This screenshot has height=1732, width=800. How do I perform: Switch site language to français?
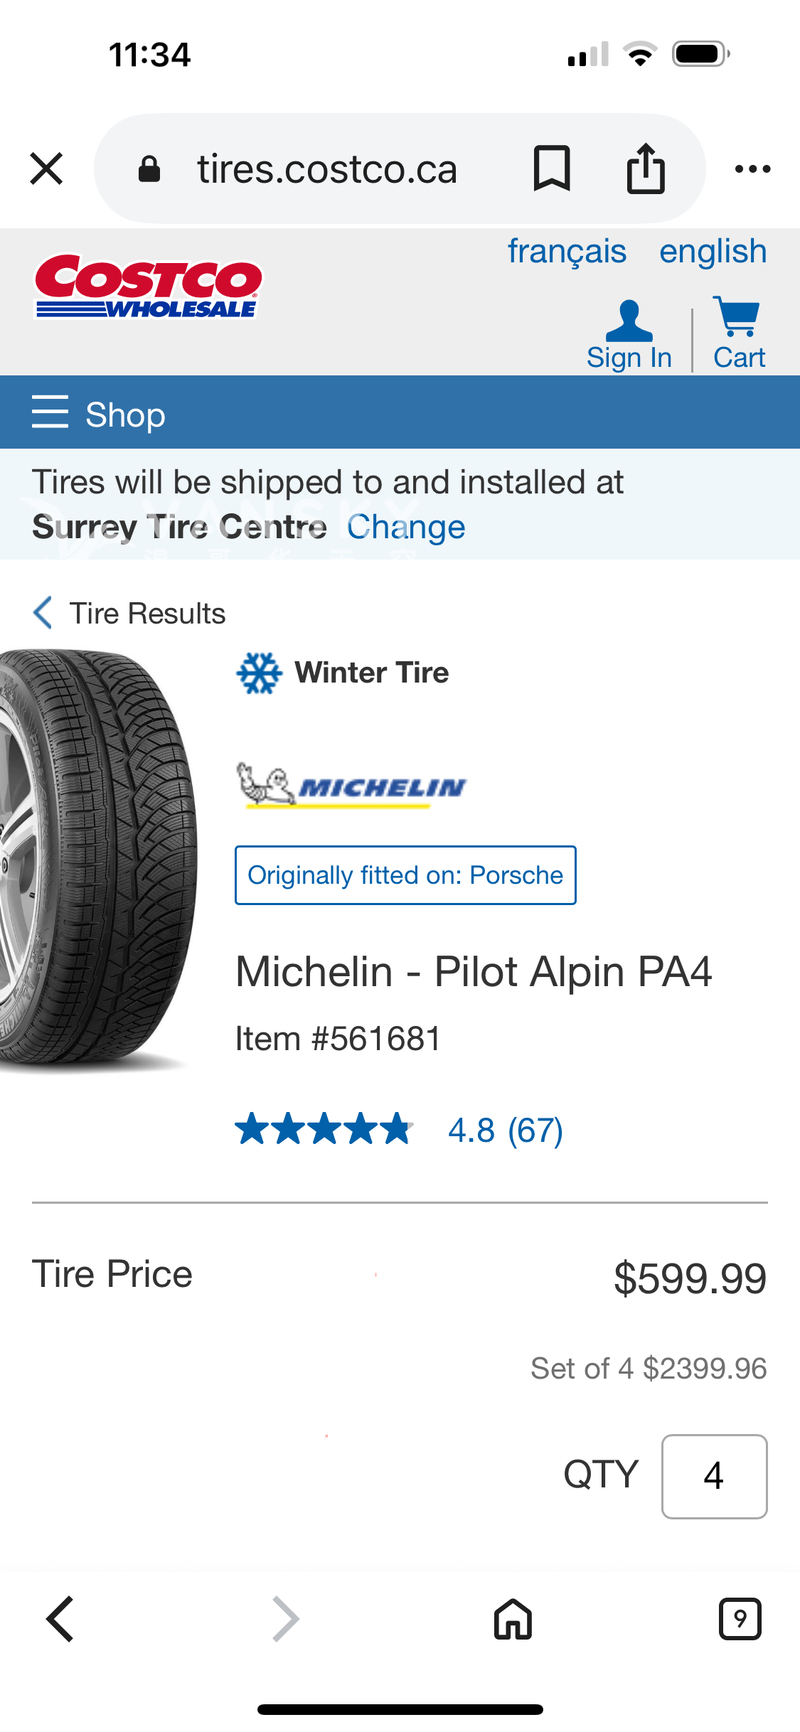coord(567,251)
